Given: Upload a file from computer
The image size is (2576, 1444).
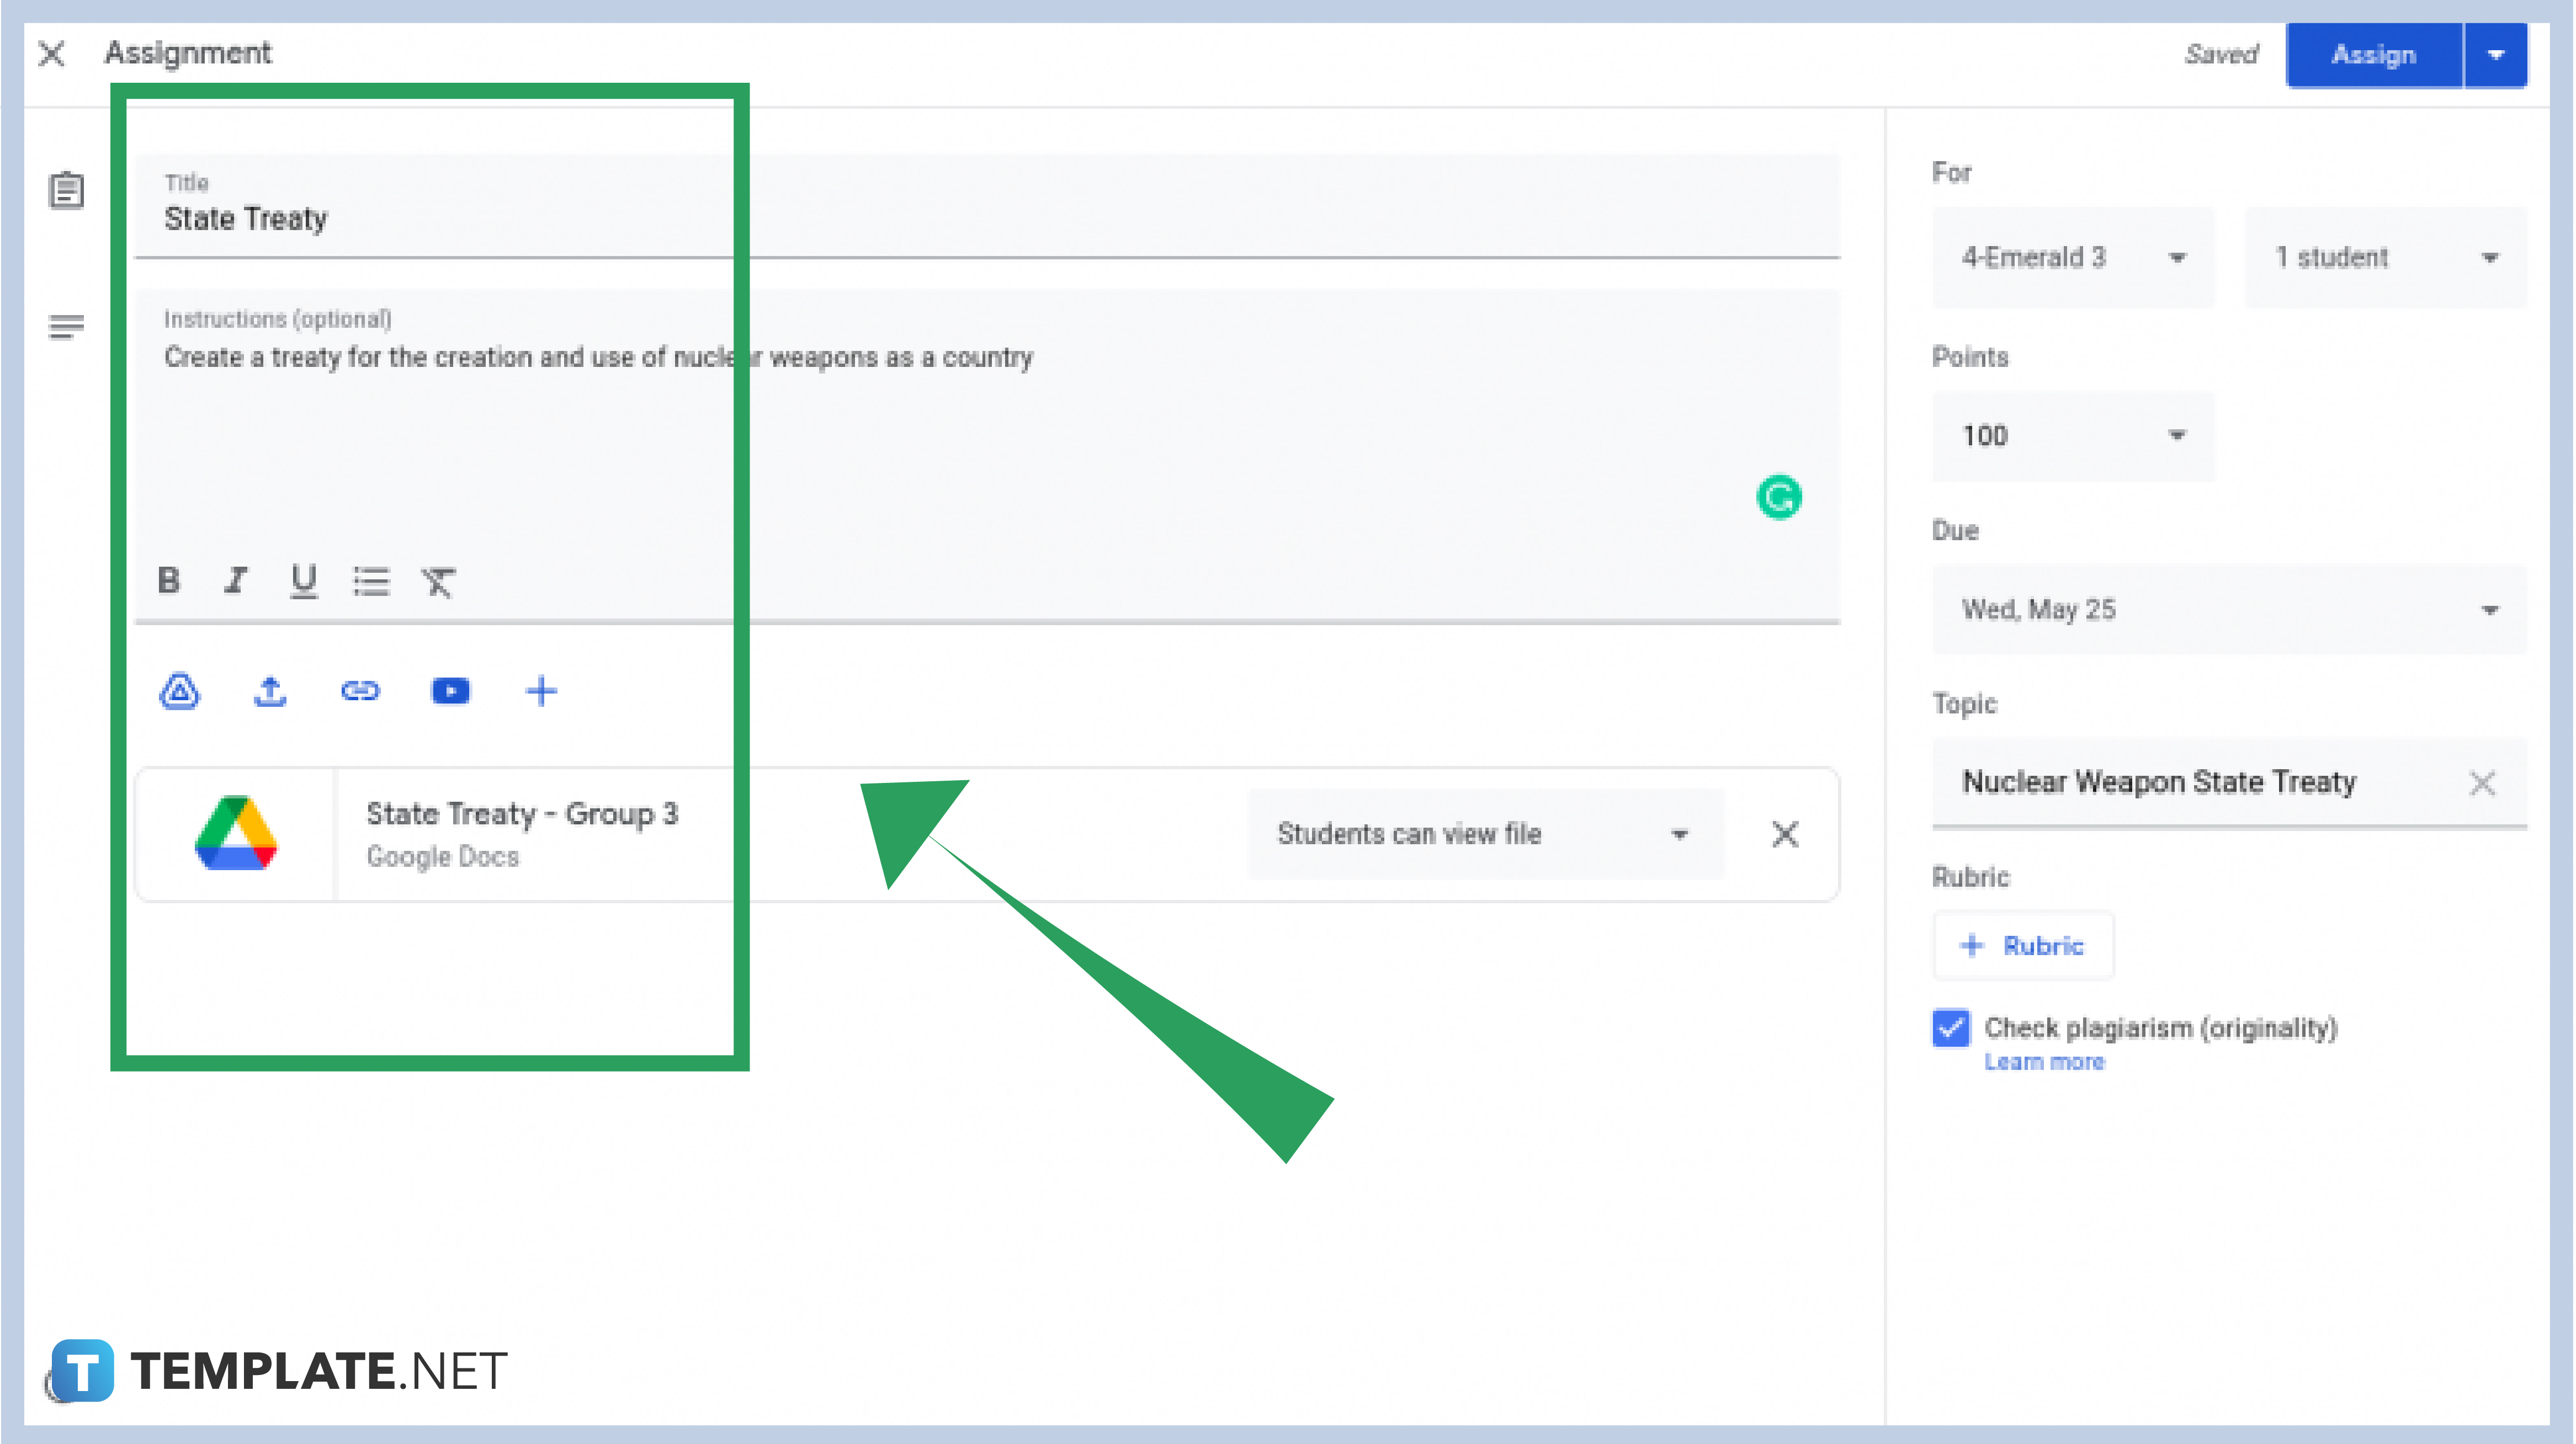Looking at the screenshot, I should click(269, 690).
